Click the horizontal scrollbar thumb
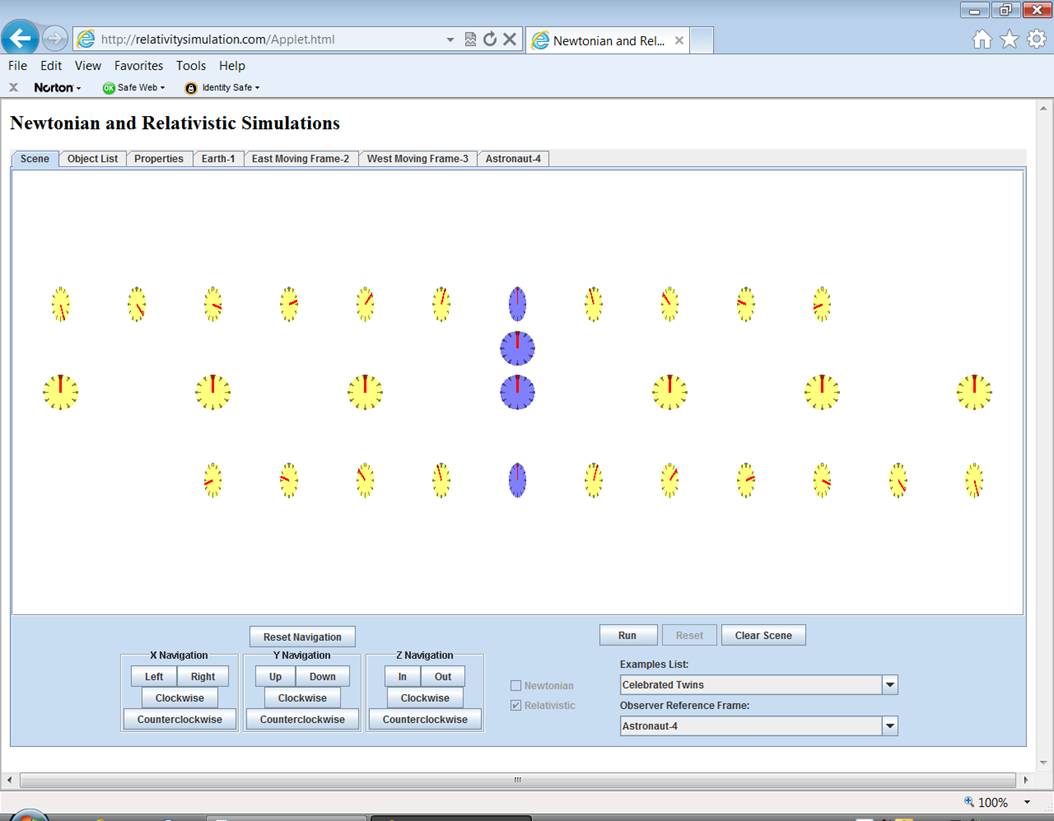This screenshot has width=1054, height=821. tap(517, 779)
